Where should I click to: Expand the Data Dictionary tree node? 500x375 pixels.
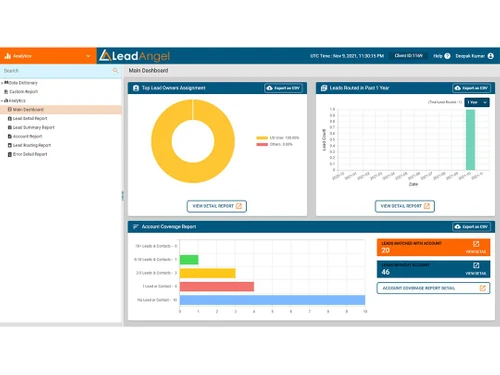tap(2, 83)
